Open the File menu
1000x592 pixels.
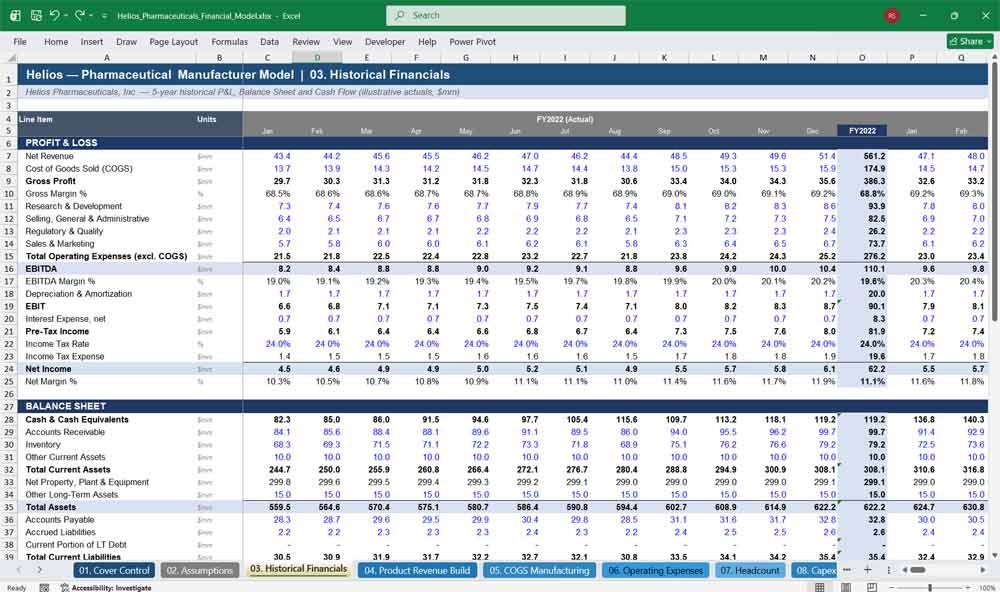pyautogui.click(x=20, y=41)
